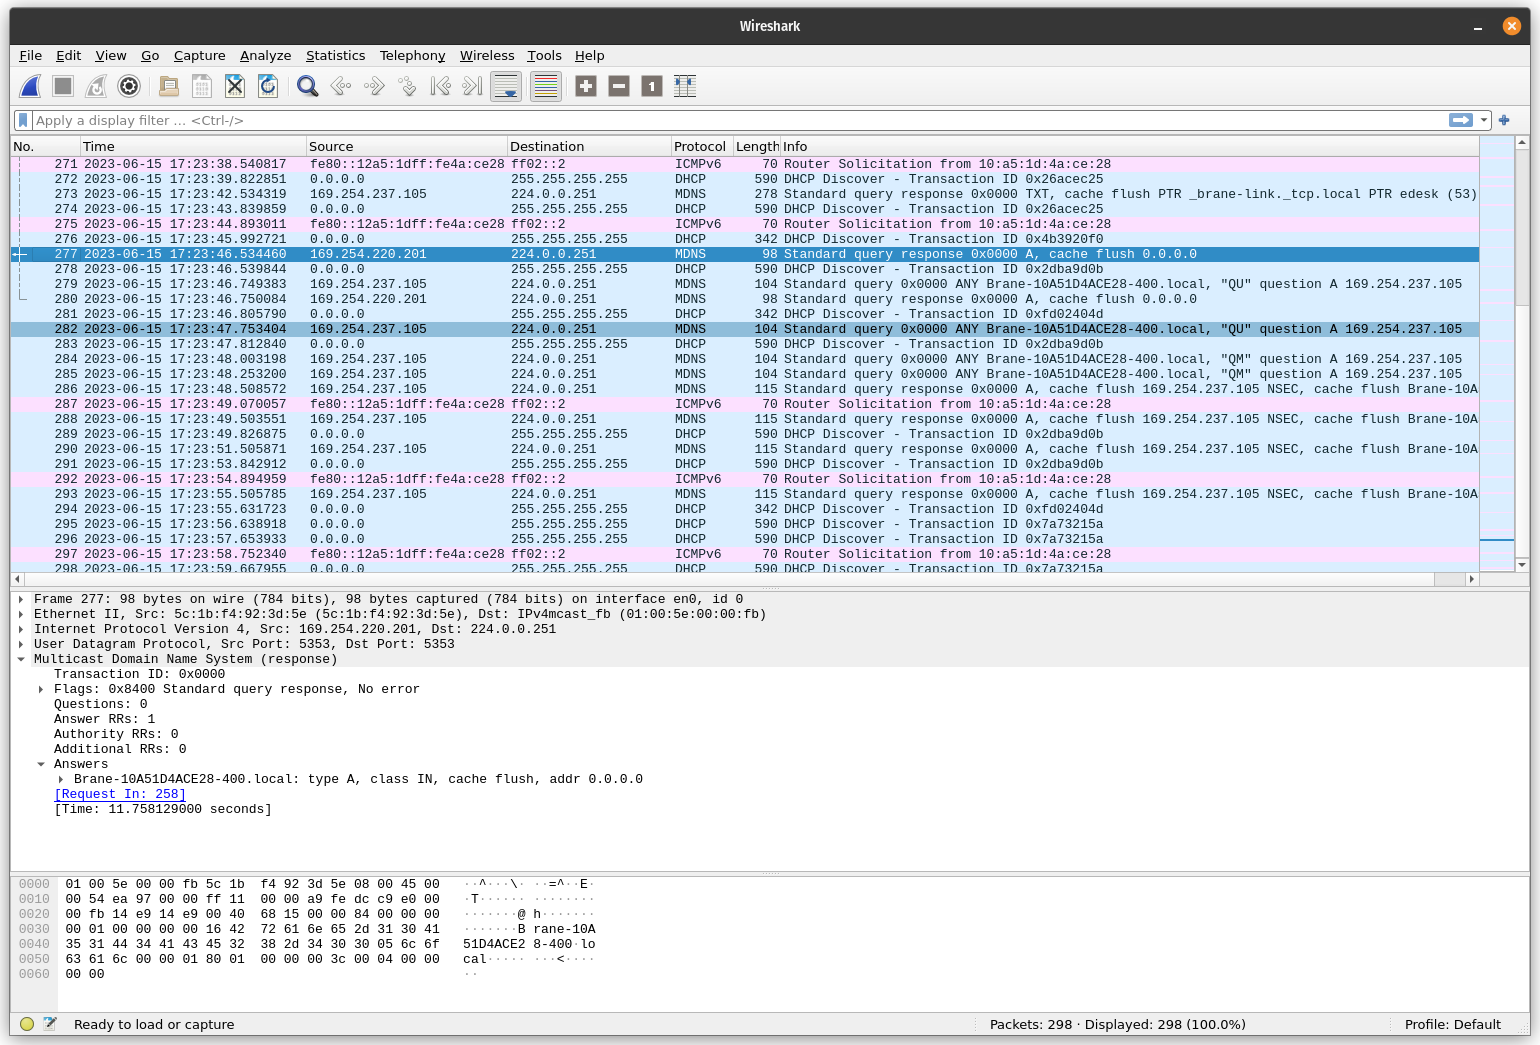Open the Statistics menu

pos(335,56)
